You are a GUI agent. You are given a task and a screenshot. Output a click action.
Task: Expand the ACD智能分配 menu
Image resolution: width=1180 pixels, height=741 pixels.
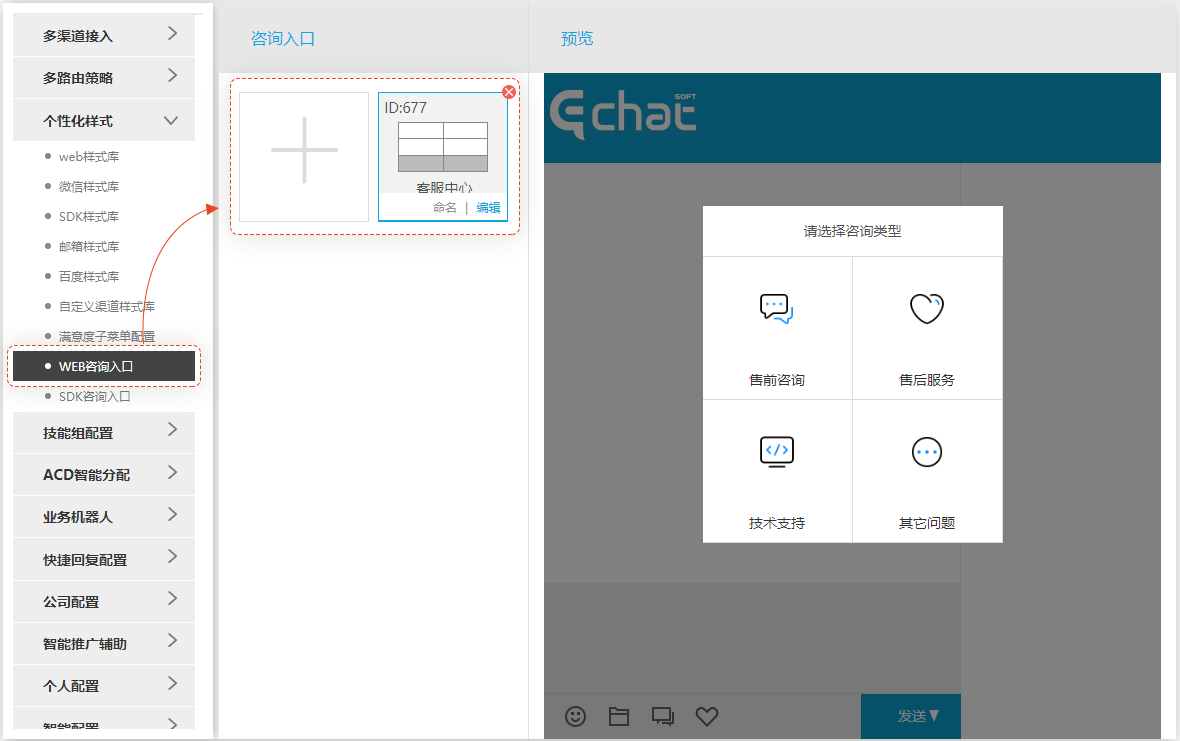104,475
